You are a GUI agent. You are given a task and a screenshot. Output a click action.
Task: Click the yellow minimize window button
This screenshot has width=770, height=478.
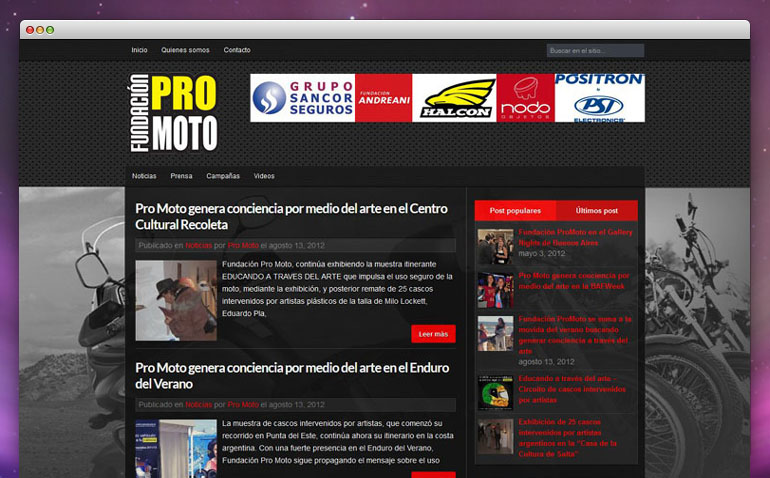(40, 30)
